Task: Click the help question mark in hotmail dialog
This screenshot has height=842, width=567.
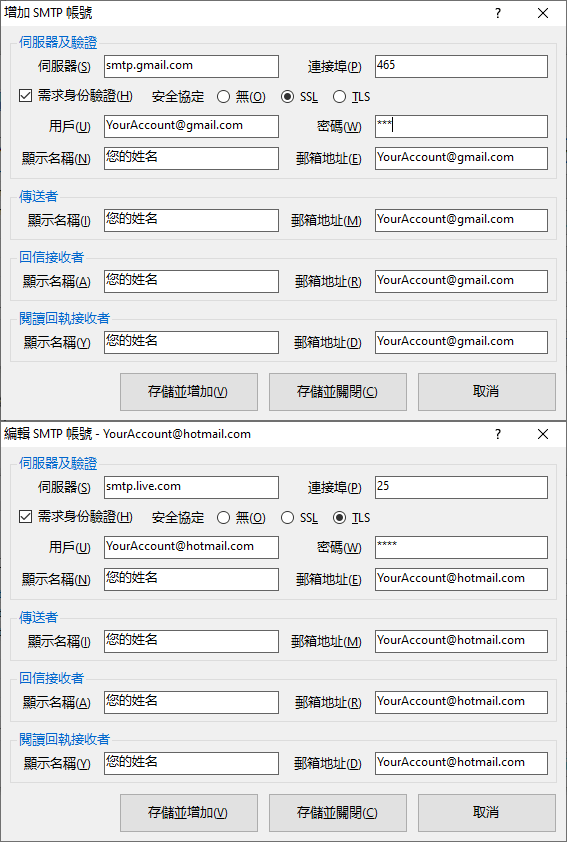Action: coord(498,434)
